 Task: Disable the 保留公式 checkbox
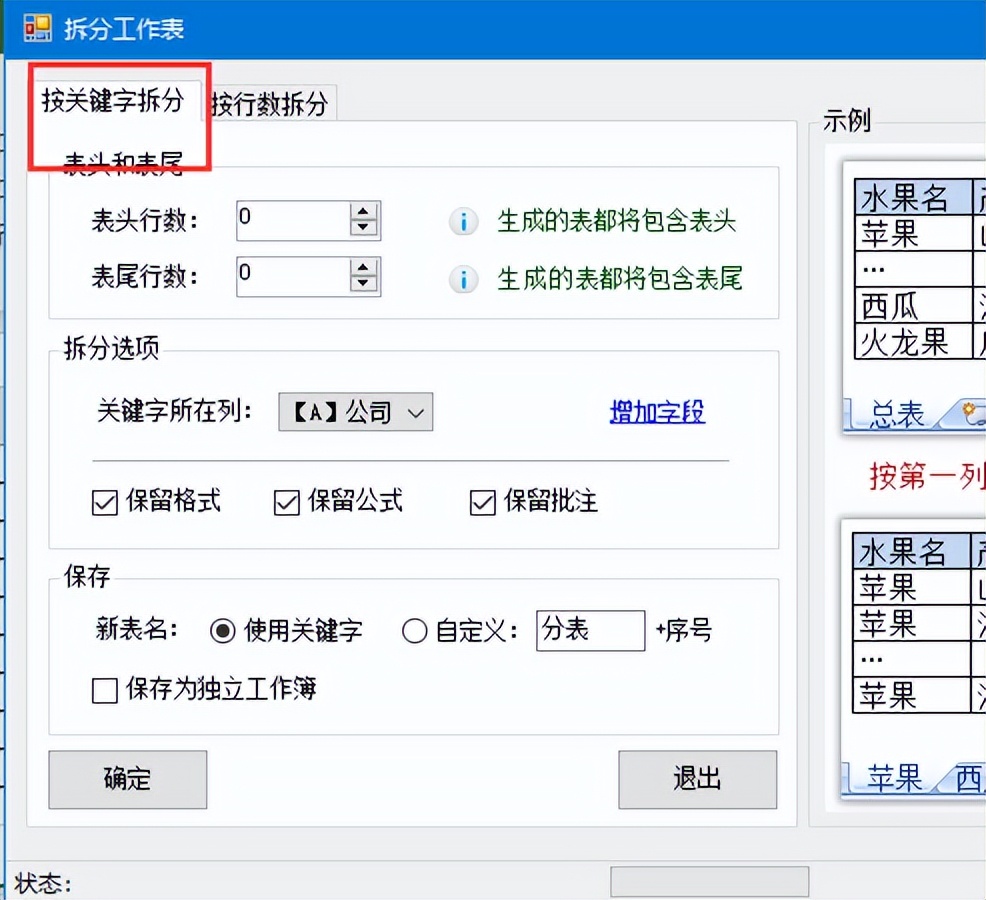(286, 502)
